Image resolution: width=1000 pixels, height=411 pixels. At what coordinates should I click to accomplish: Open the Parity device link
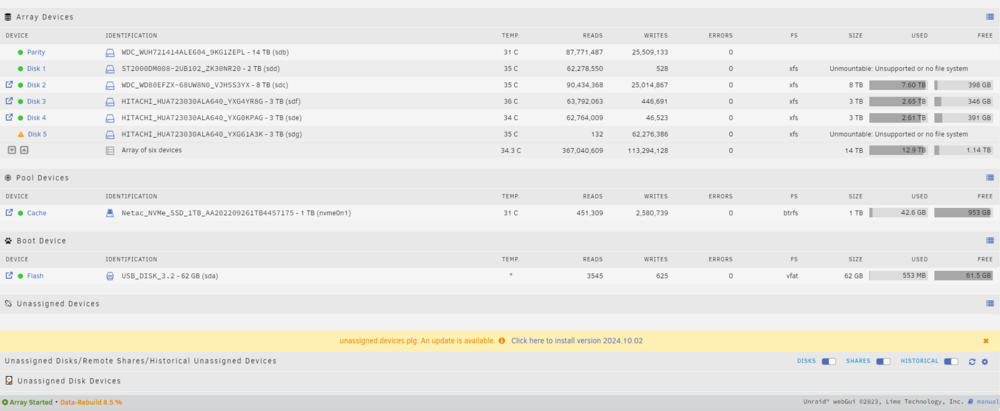pos(36,52)
